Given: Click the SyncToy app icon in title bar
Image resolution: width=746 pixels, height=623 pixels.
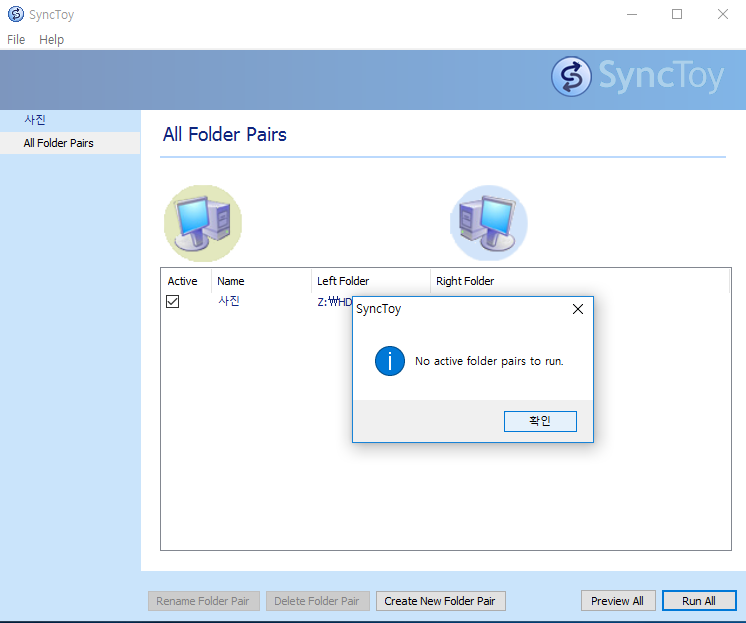Looking at the screenshot, I should pos(16,14).
